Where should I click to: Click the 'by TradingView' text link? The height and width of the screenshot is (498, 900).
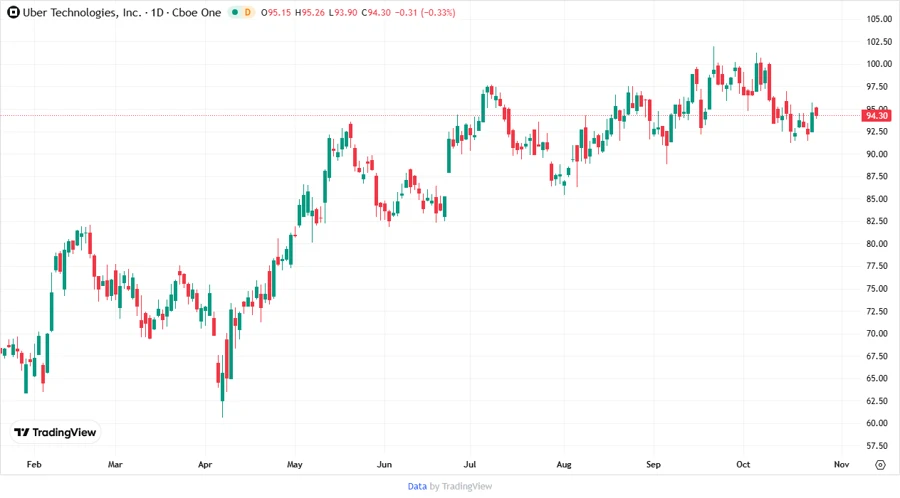point(461,487)
